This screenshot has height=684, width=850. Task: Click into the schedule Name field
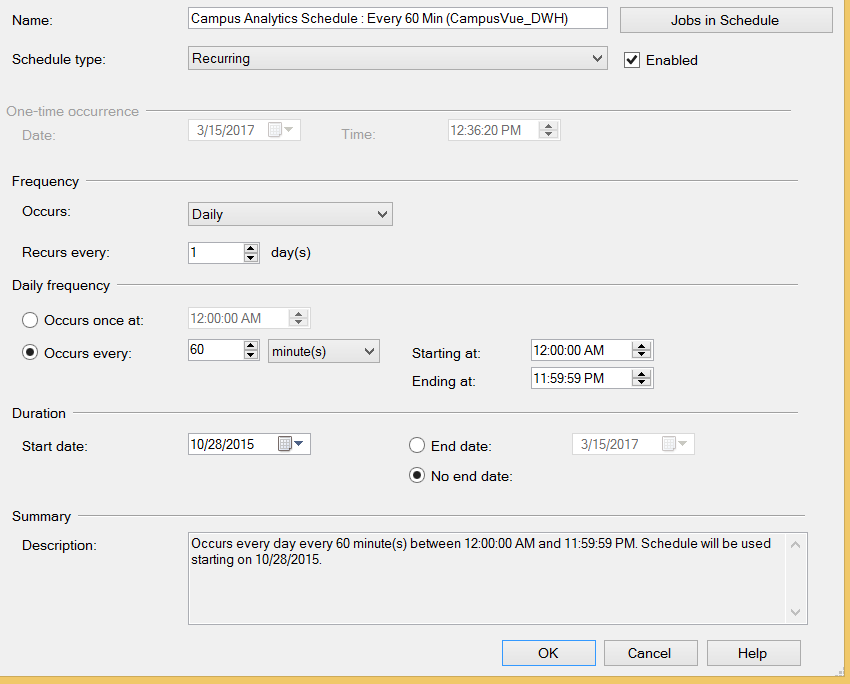[397, 19]
